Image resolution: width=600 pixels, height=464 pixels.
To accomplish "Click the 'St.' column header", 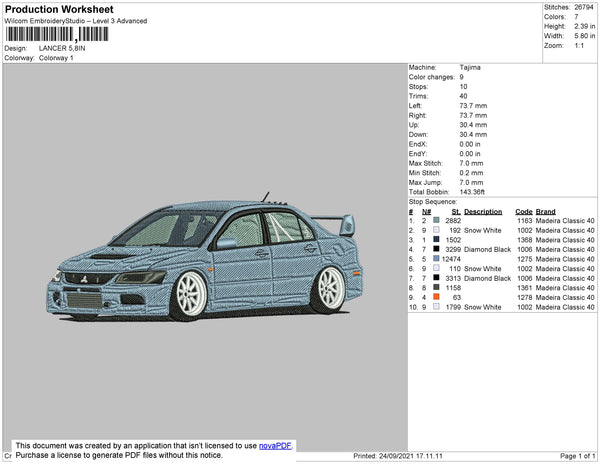I will [x=456, y=212].
